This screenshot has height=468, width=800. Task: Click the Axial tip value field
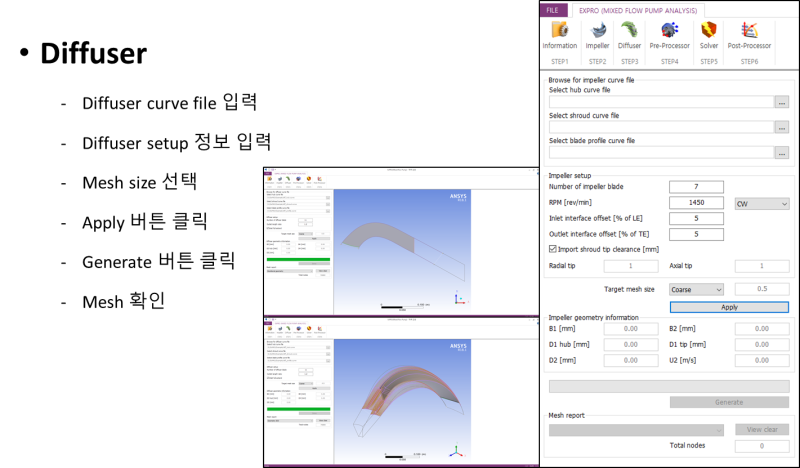pyautogui.click(x=762, y=266)
